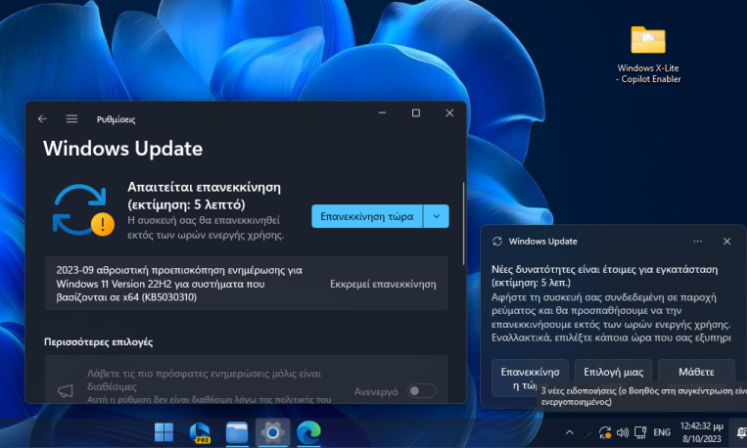Select the KB5030310 cumulative update entry
The image size is (747, 448).
pos(246,284)
